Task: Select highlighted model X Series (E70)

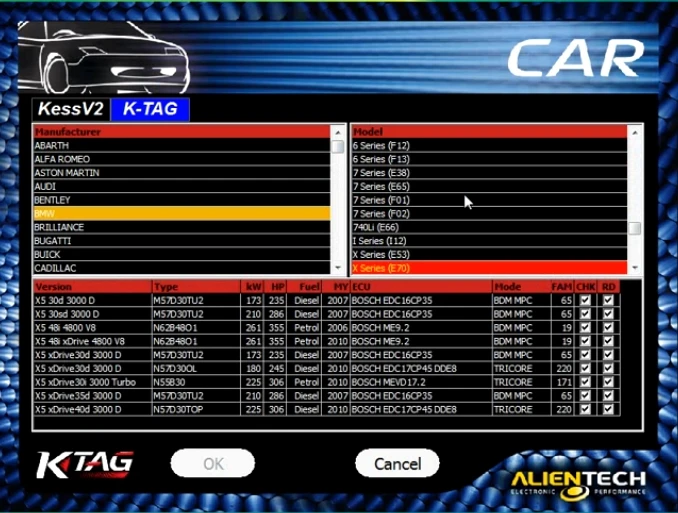Action: coord(489,268)
